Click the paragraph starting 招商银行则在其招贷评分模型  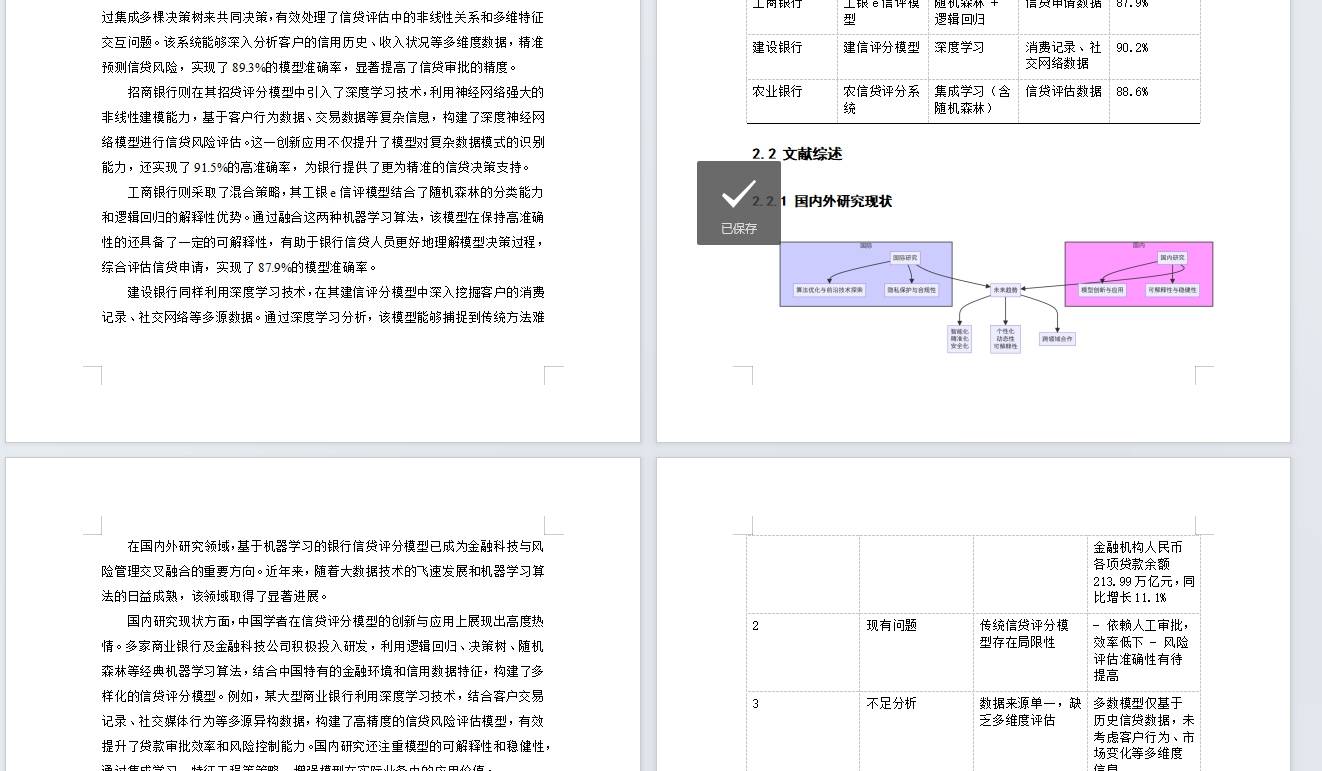323,130
